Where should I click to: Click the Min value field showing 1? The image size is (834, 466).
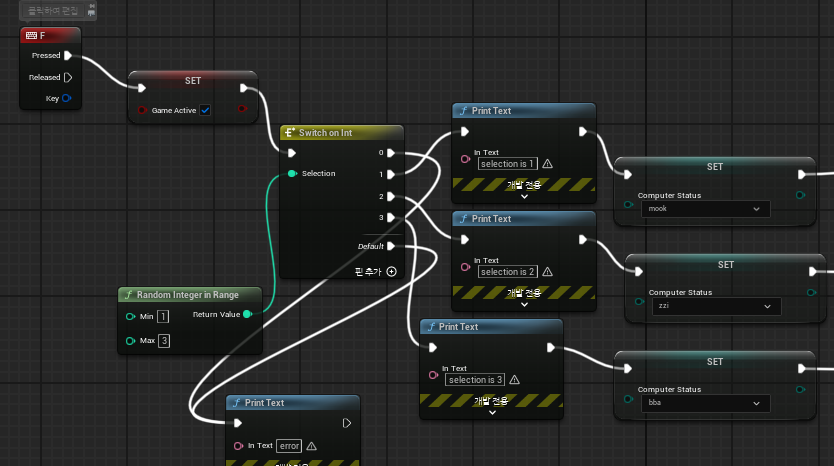pos(163,317)
